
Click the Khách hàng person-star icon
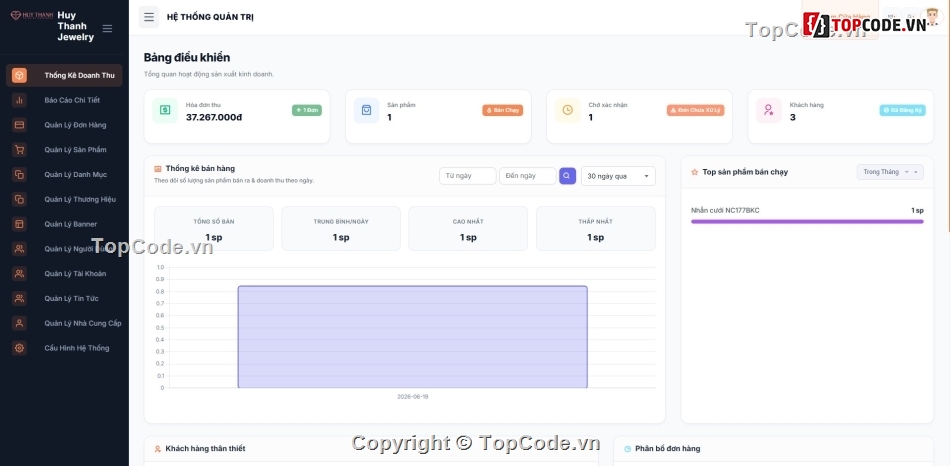pos(768,110)
